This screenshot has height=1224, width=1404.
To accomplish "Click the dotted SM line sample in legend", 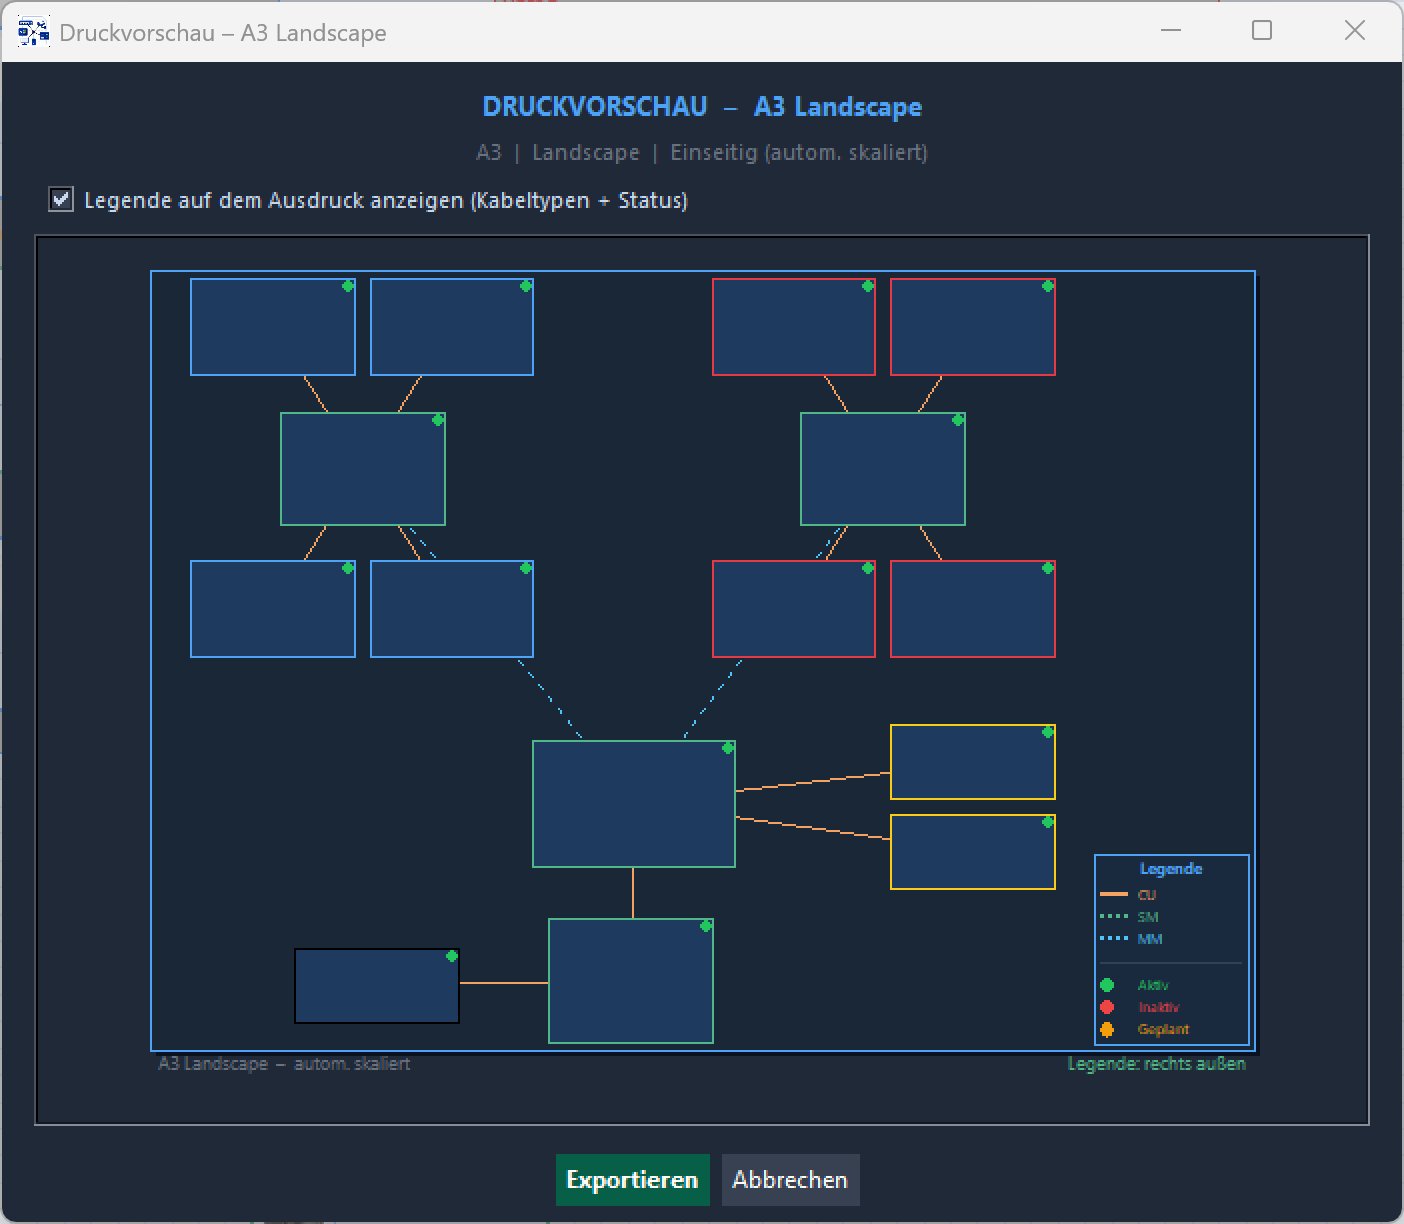I will point(1114,916).
